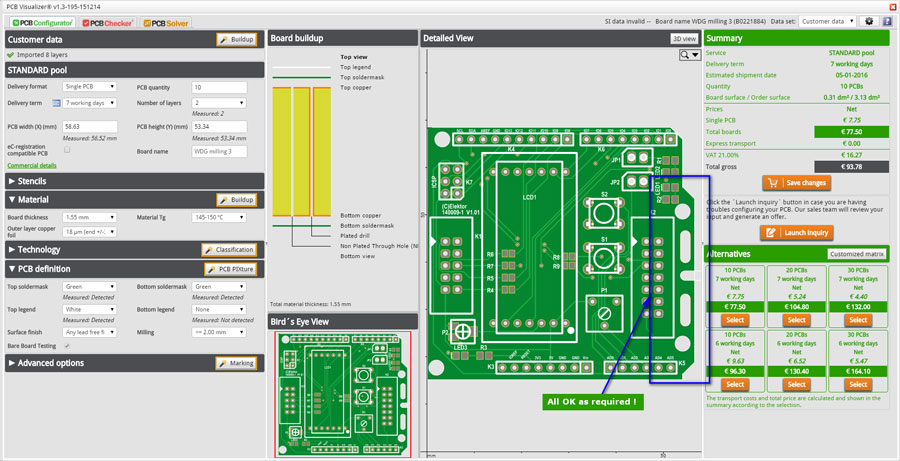Click the Save changes button
The height and width of the screenshot is (461, 900).
coord(797,183)
